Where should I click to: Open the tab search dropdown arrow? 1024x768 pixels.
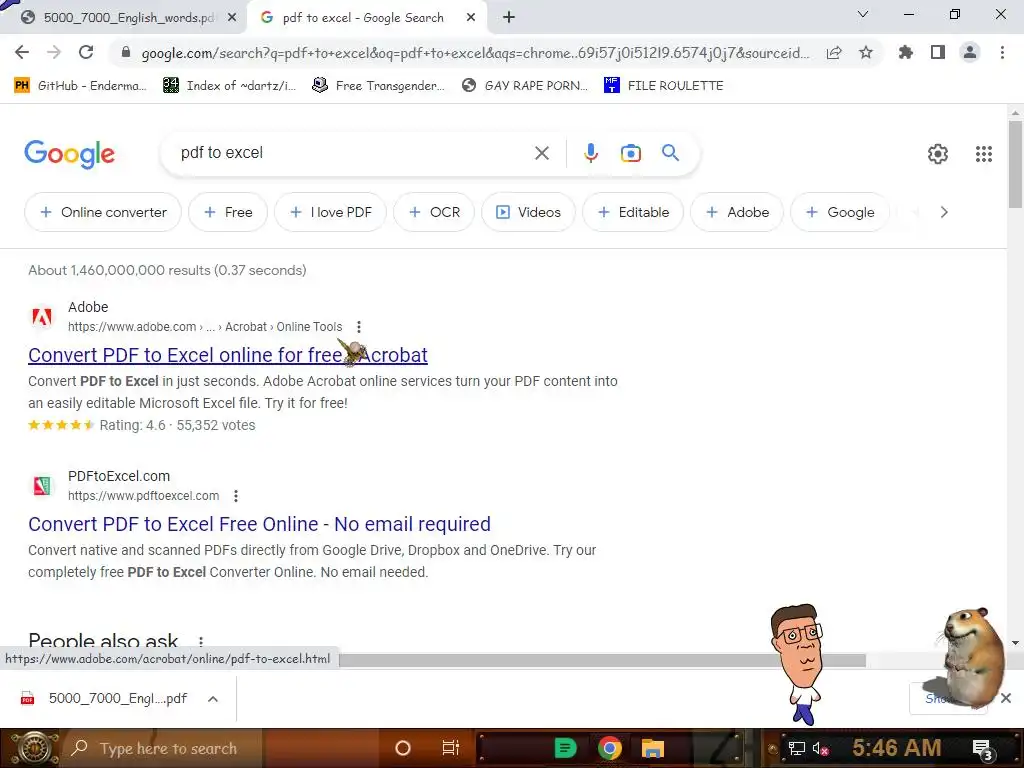click(863, 14)
